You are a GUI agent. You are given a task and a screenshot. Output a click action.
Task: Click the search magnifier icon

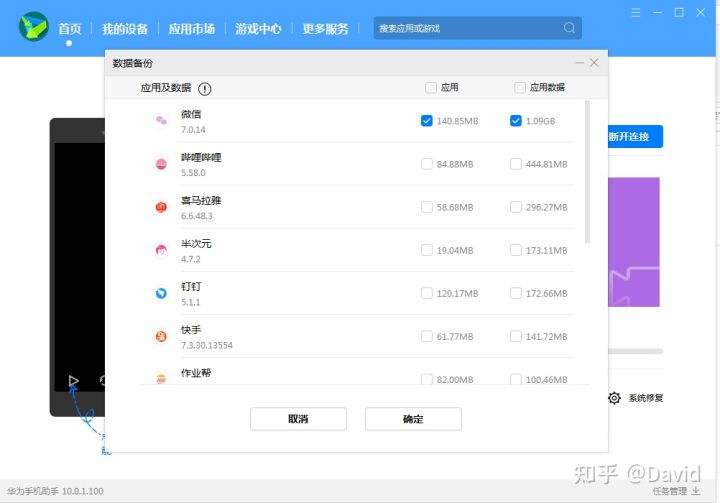click(x=569, y=28)
